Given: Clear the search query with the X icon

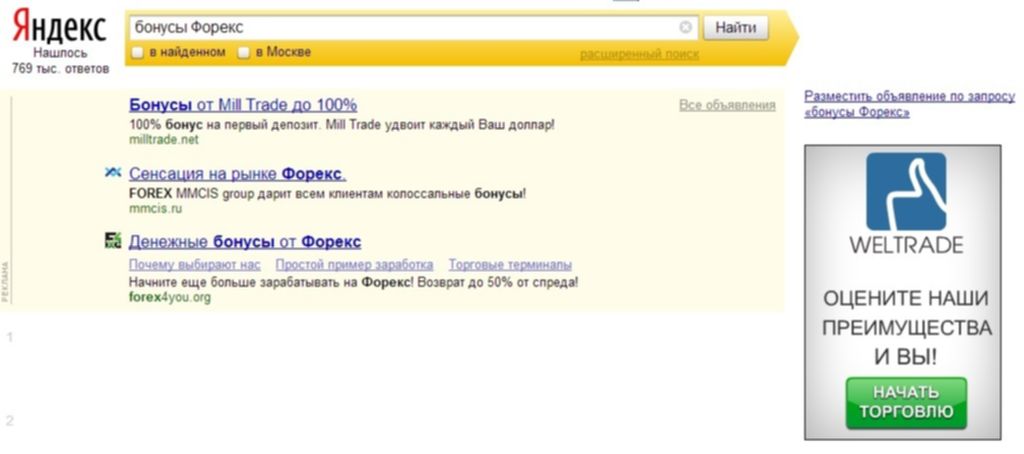Looking at the screenshot, I should pos(685,27).
